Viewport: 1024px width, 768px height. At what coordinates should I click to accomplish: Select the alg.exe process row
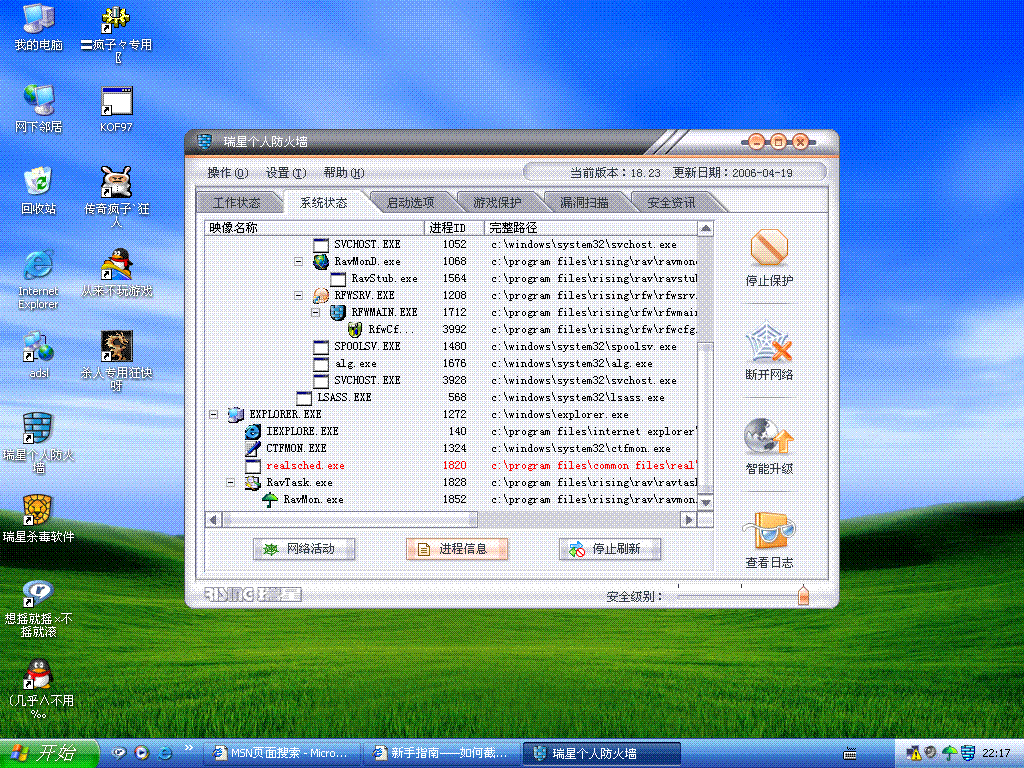tap(451, 363)
